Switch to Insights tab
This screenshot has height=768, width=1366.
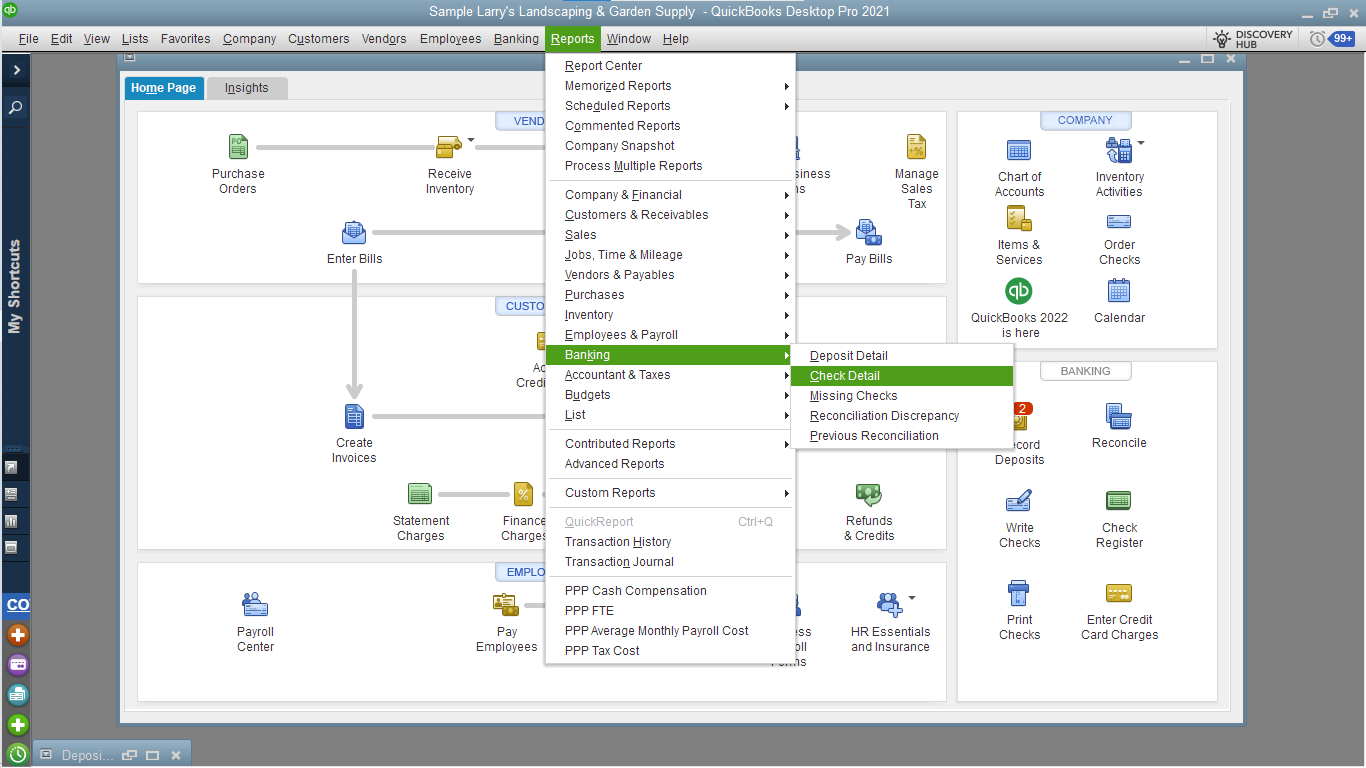click(x=246, y=88)
